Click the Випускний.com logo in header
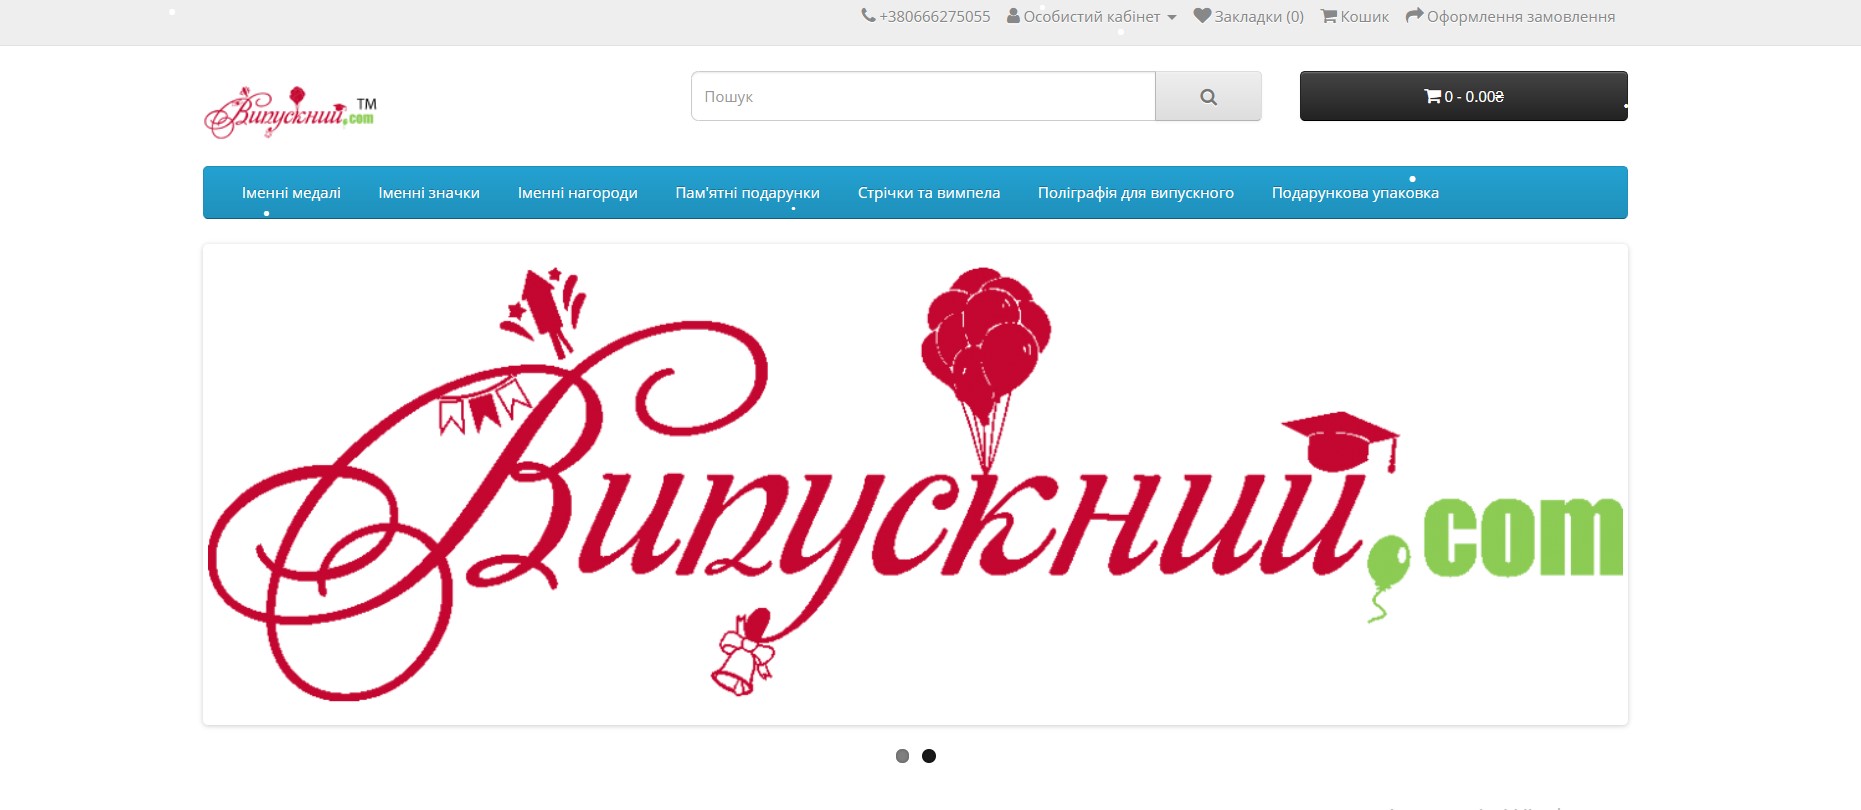The image size is (1861, 810). (290, 112)
